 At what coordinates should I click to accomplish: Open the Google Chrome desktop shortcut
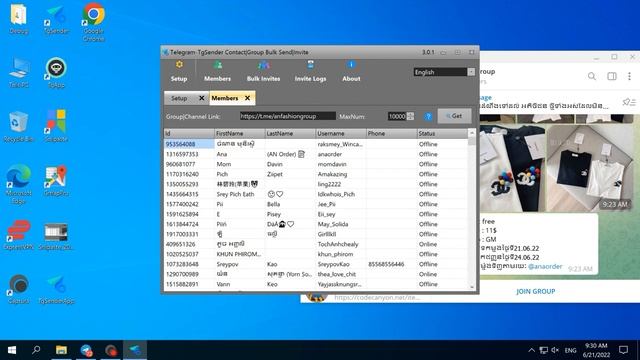click(x=93, y=22)
